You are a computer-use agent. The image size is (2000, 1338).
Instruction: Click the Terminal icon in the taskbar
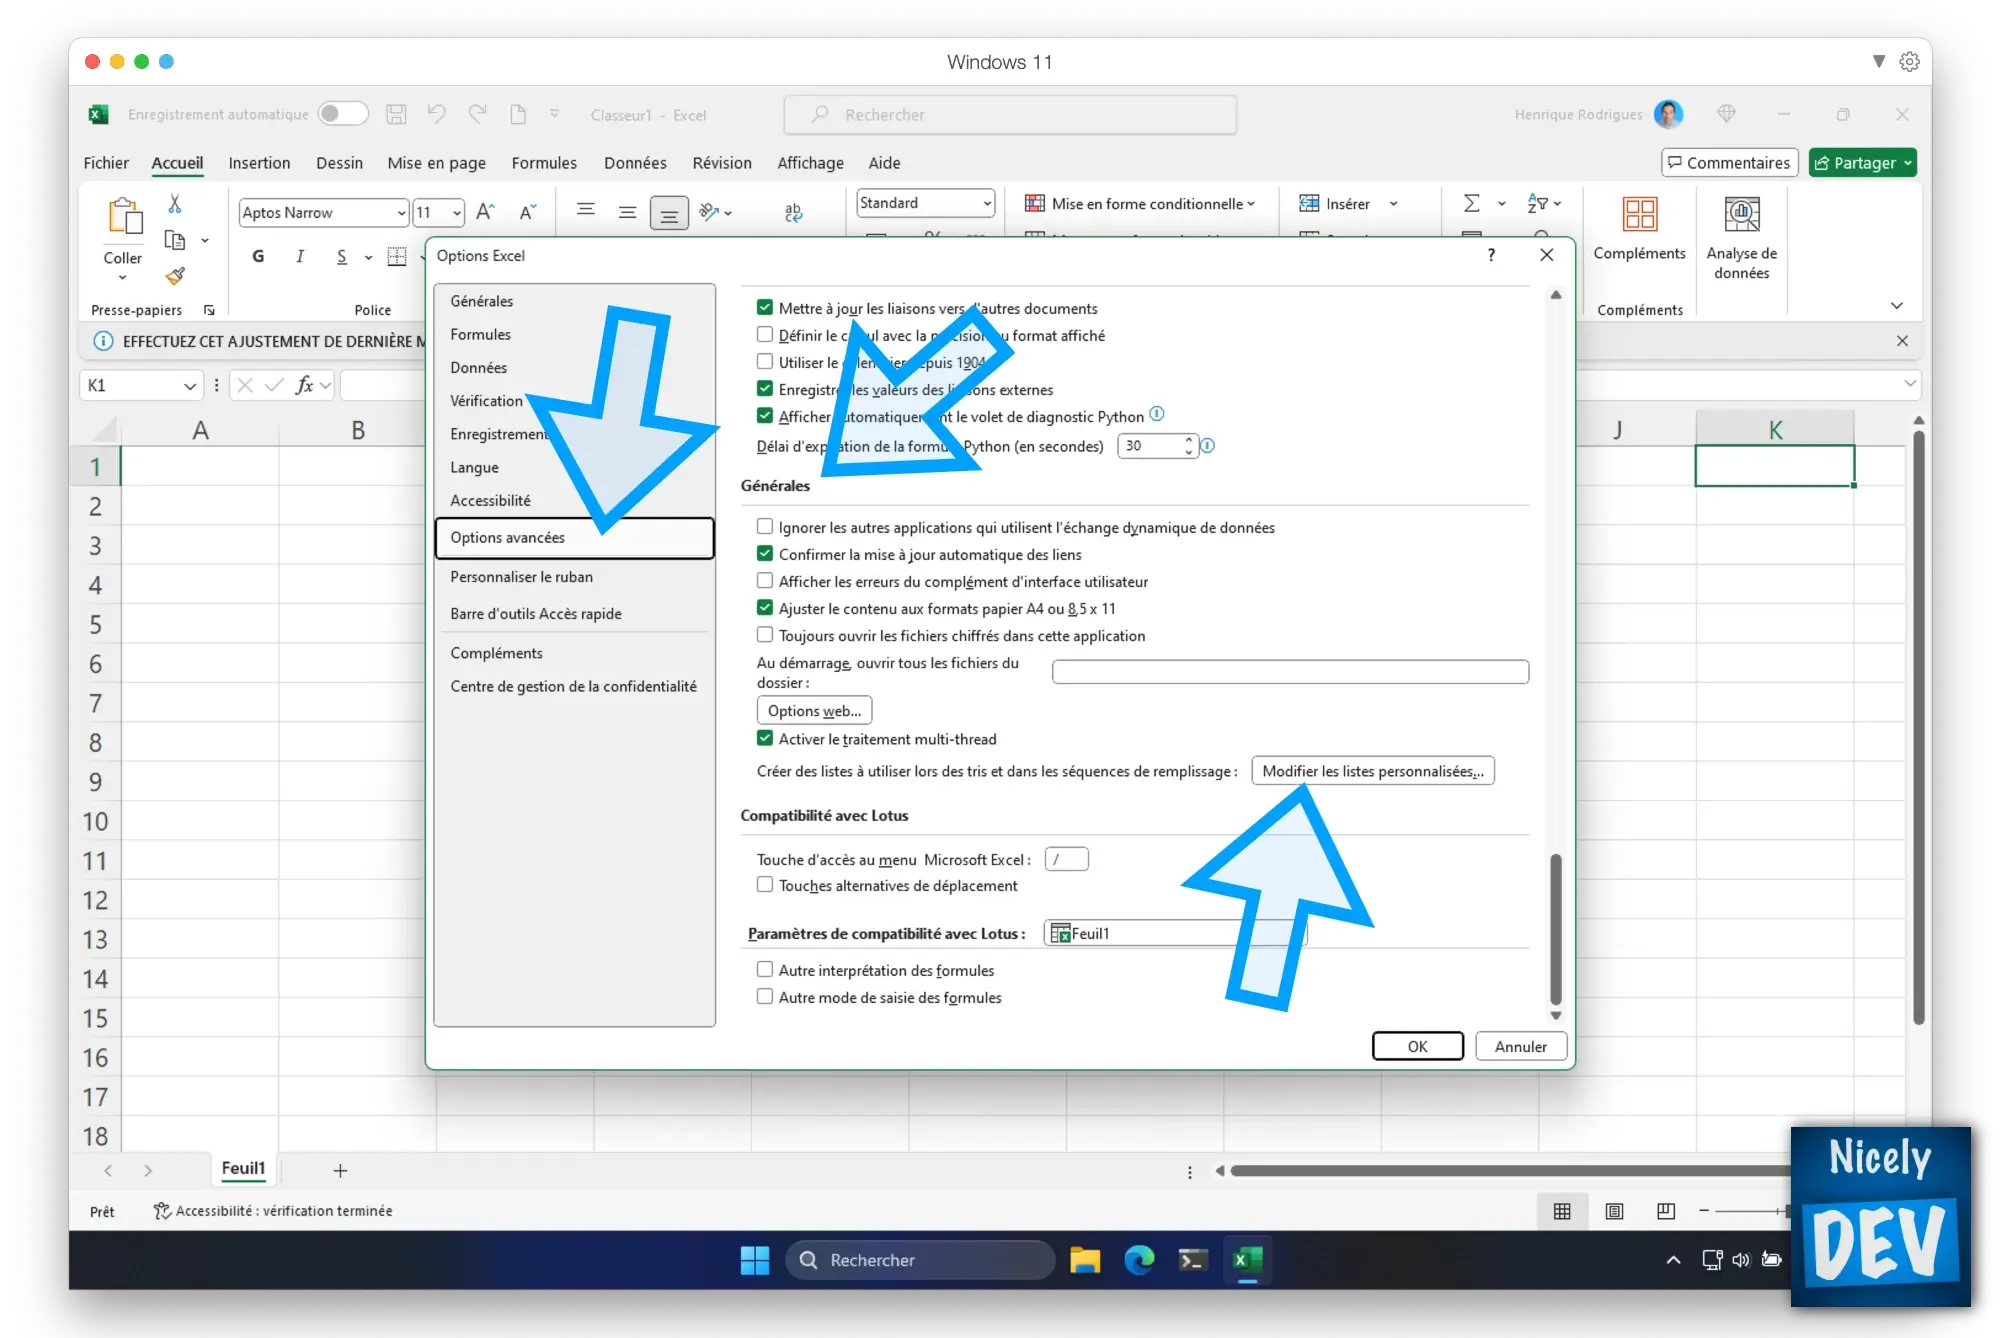tap(1192, 1260)
